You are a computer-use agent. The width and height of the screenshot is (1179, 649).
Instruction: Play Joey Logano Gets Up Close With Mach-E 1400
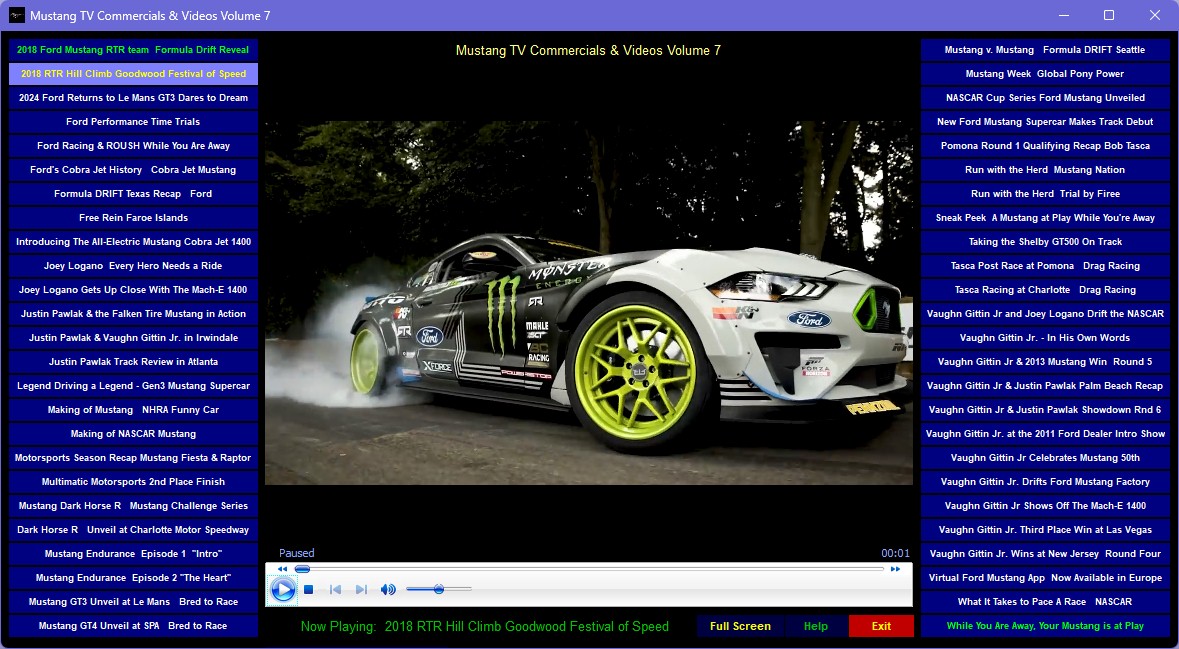133,290
